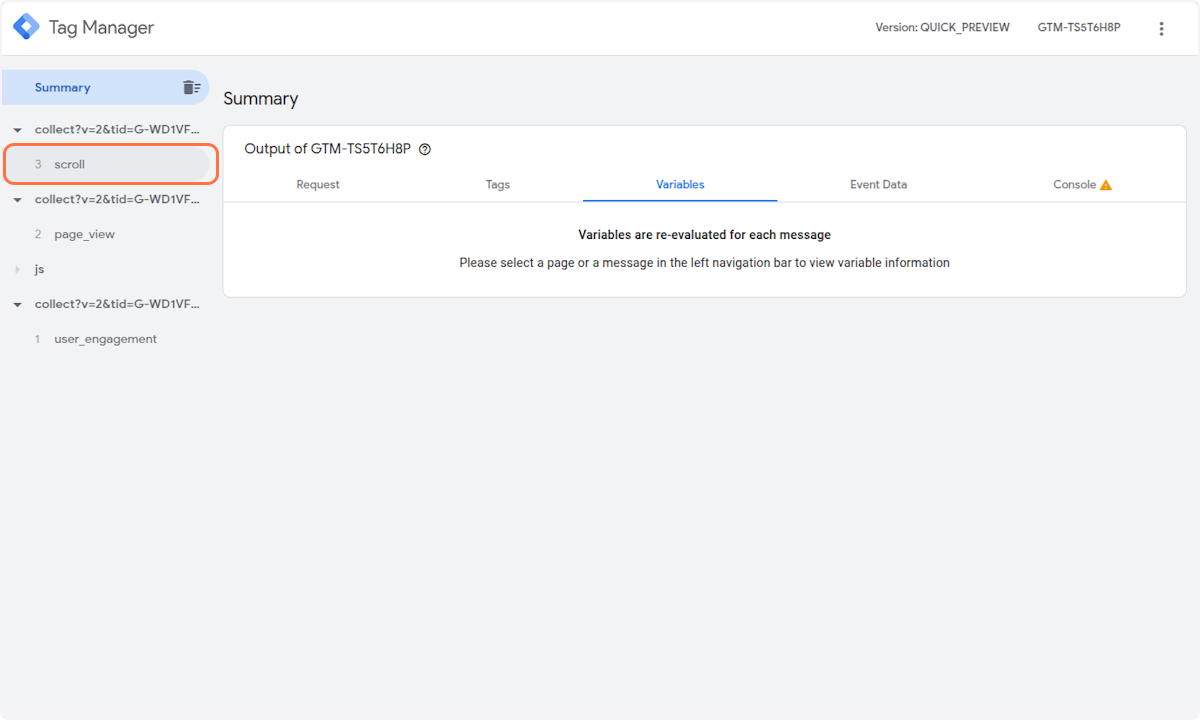
Task: Open the three-dot overflow menu
Action: 1161,28
